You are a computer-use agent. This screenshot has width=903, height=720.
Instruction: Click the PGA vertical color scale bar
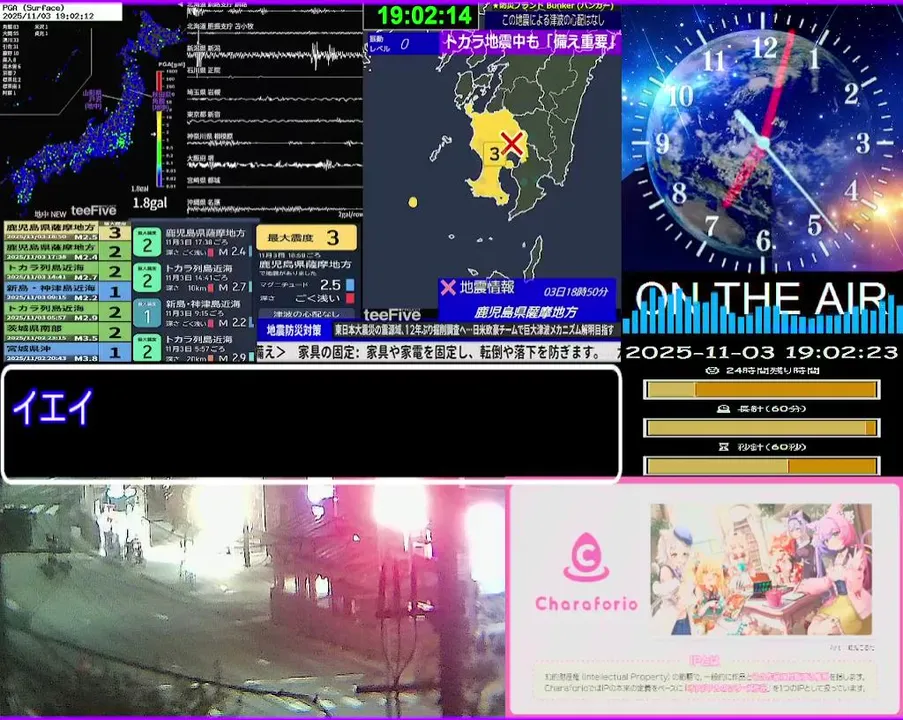(159, 128)
